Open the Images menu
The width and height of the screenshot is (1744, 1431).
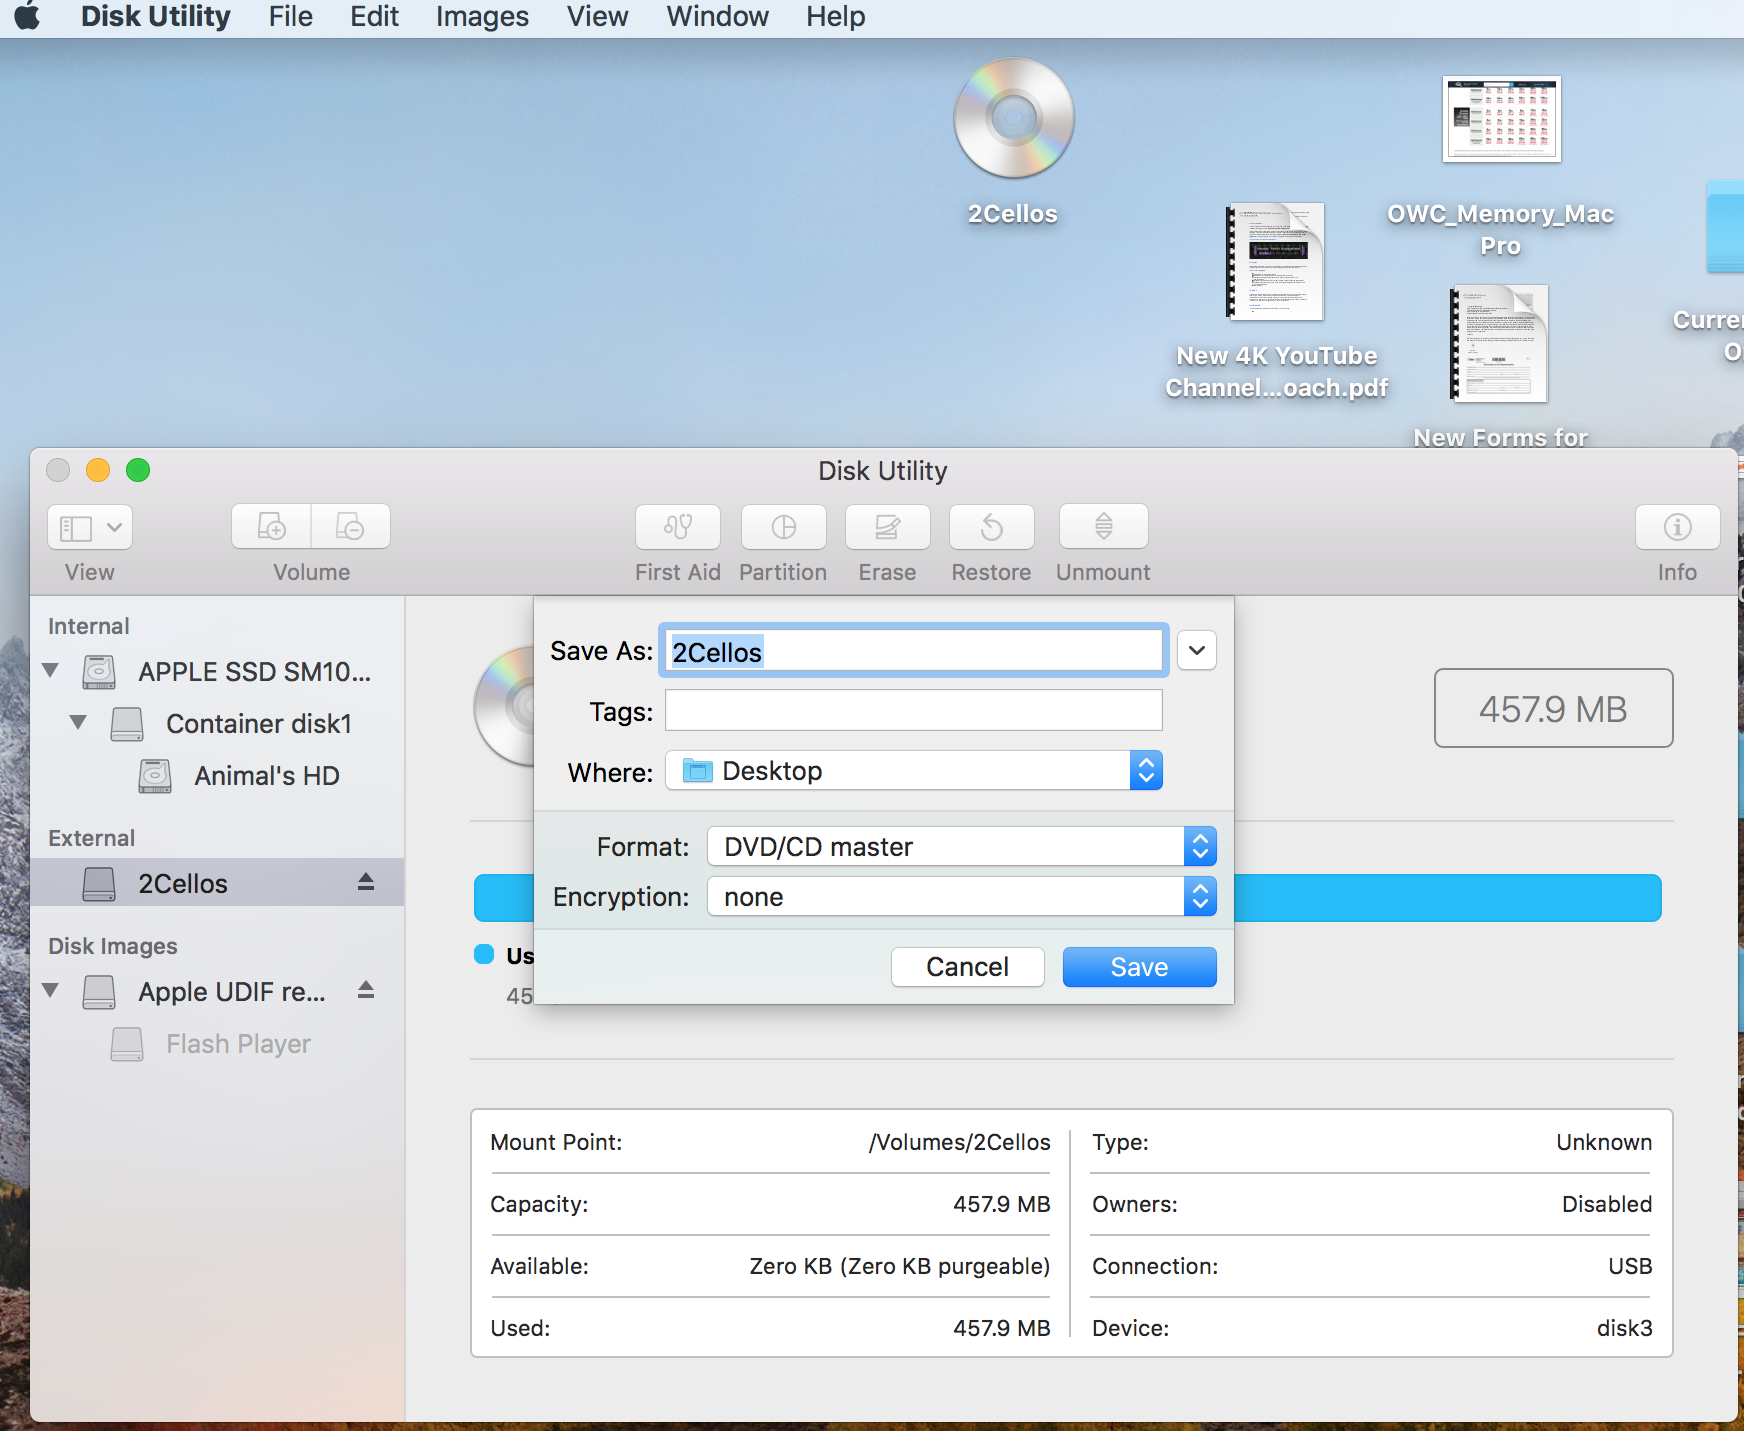tap(482, 17)
